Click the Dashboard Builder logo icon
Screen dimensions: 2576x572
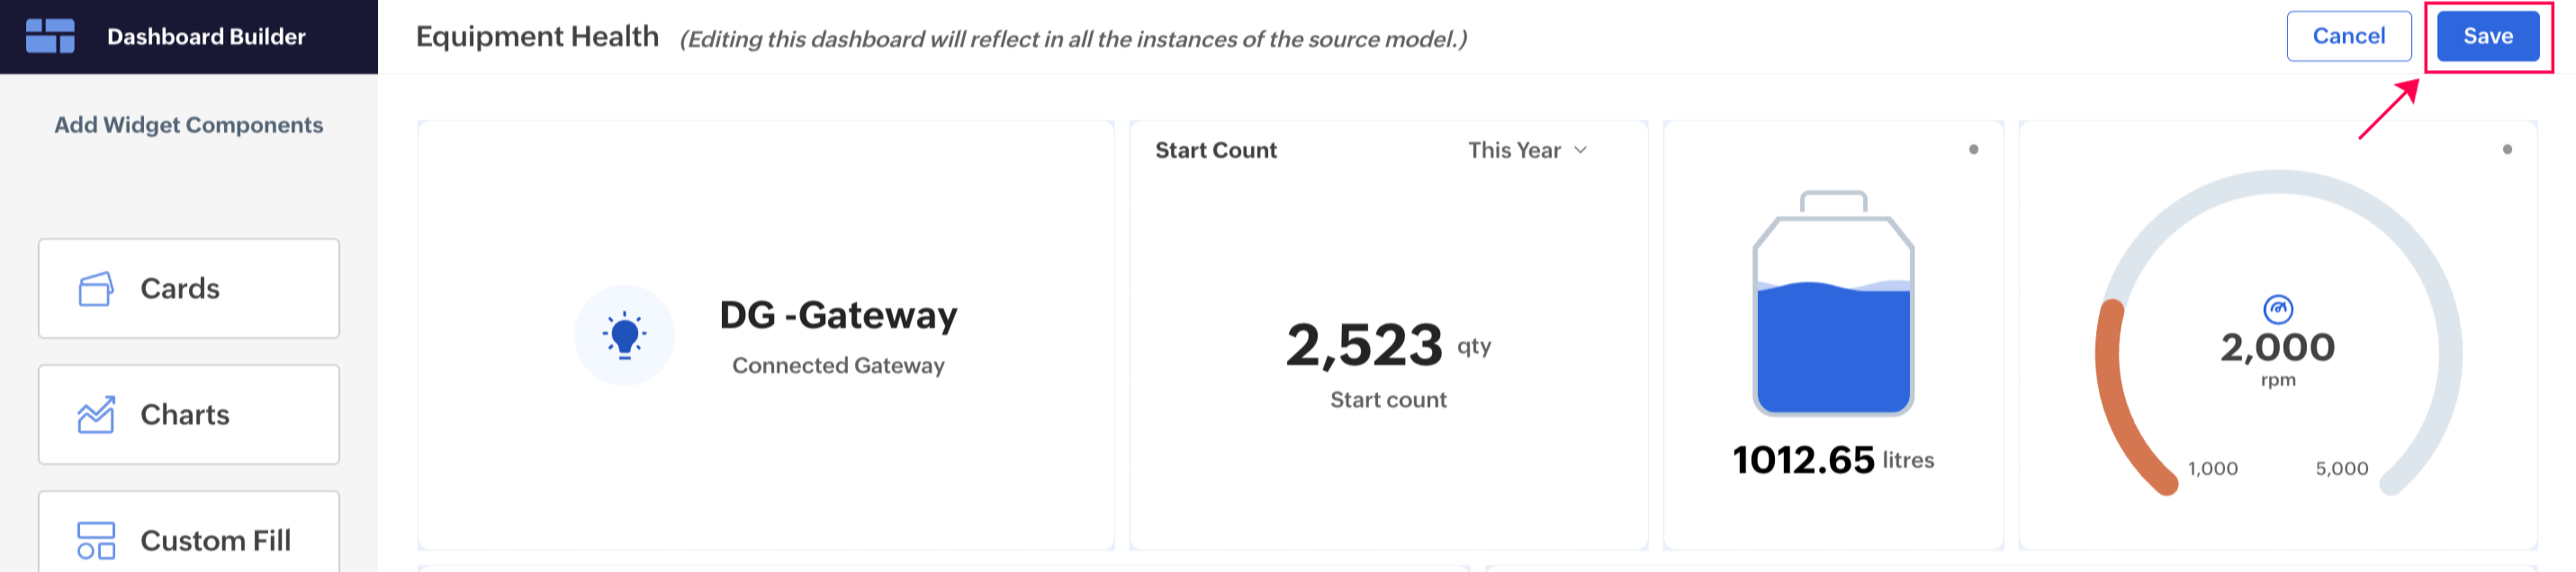click(x=50, y=36)
